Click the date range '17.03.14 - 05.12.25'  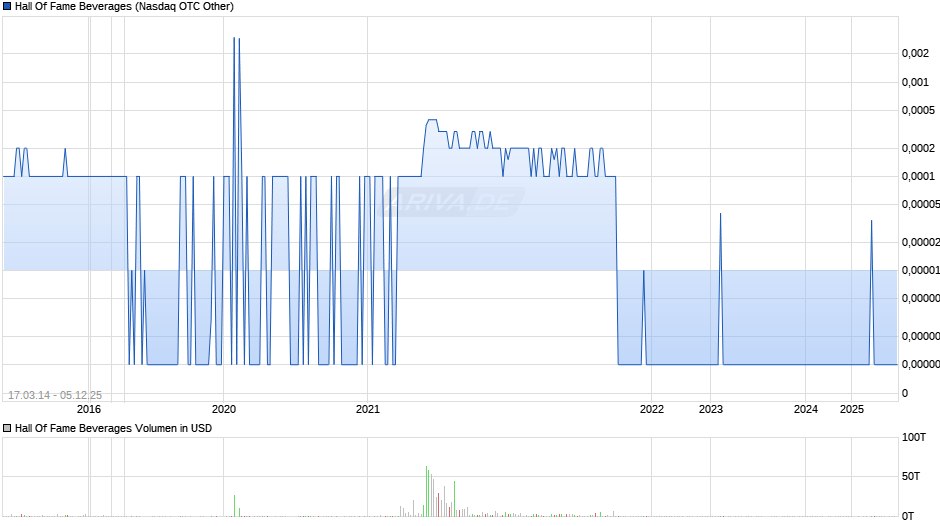55,395
